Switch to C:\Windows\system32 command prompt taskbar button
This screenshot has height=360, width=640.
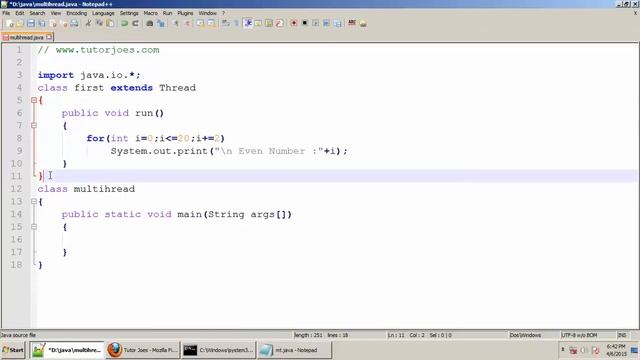[x=218, y=350]
